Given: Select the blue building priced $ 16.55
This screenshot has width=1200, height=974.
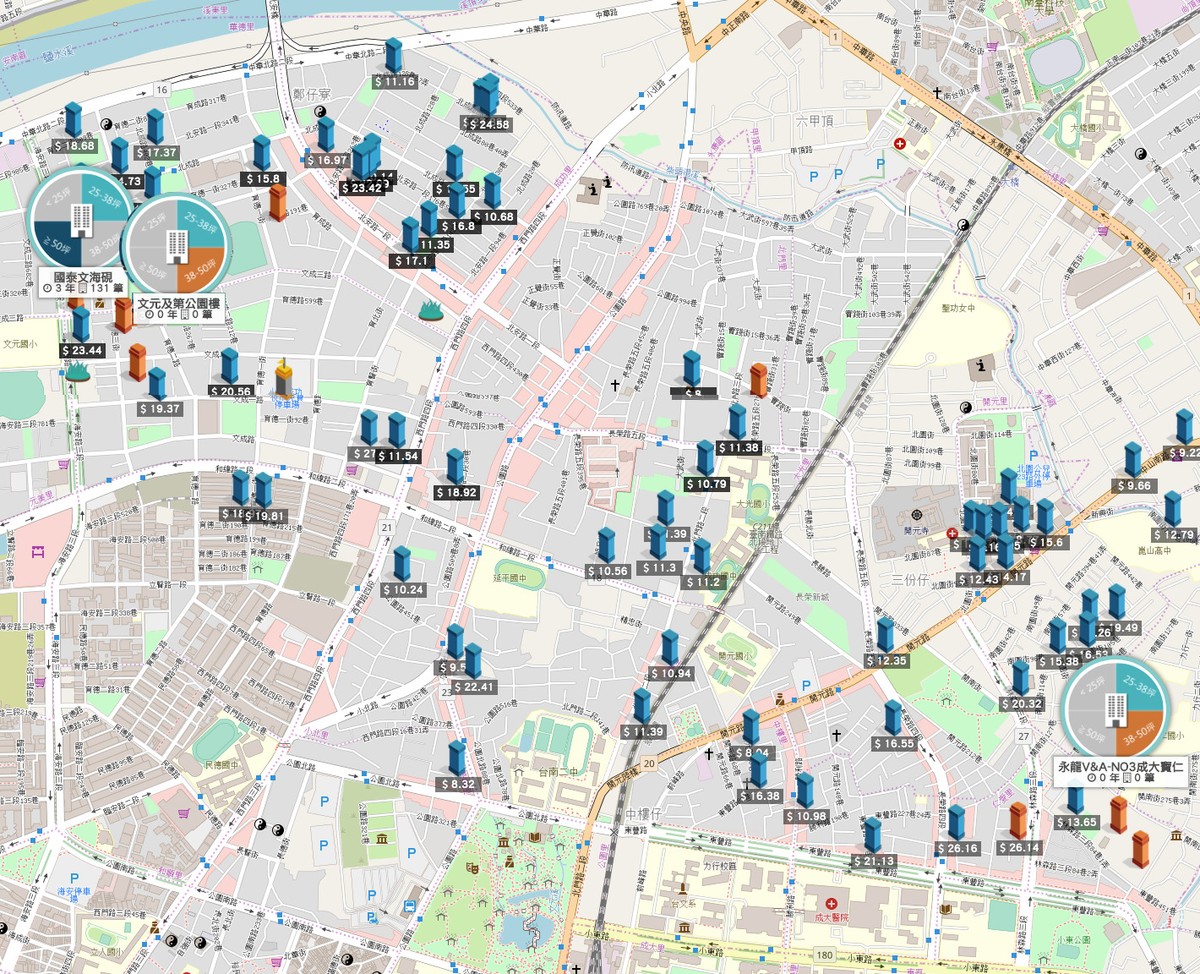Looking at the screenshot, I should [893, 718].
